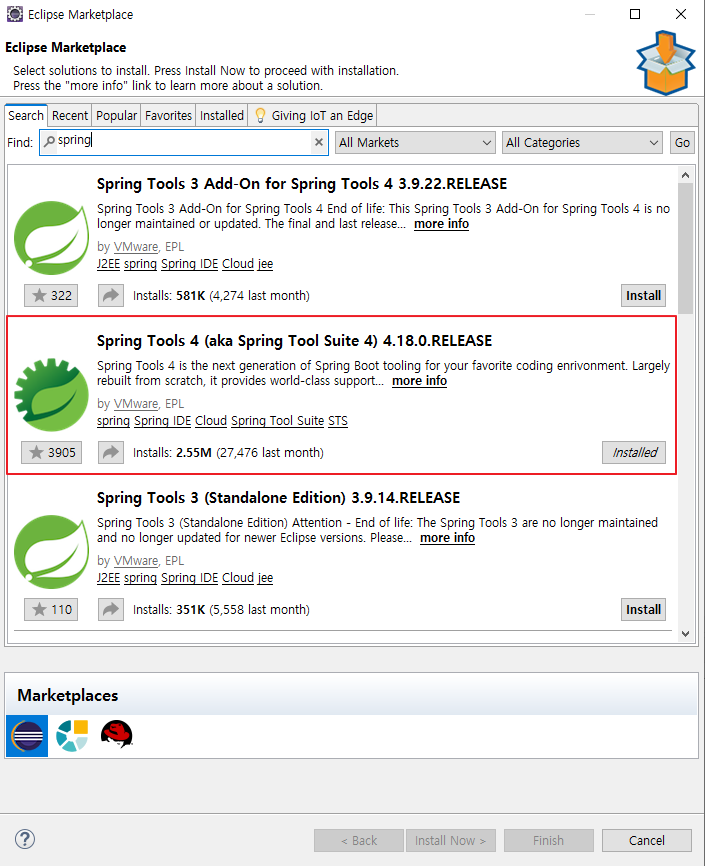The height and width of the screenshot is (866, 705).
Task: Click the Spring Tool Suite tag
Action: click(277, 421)
